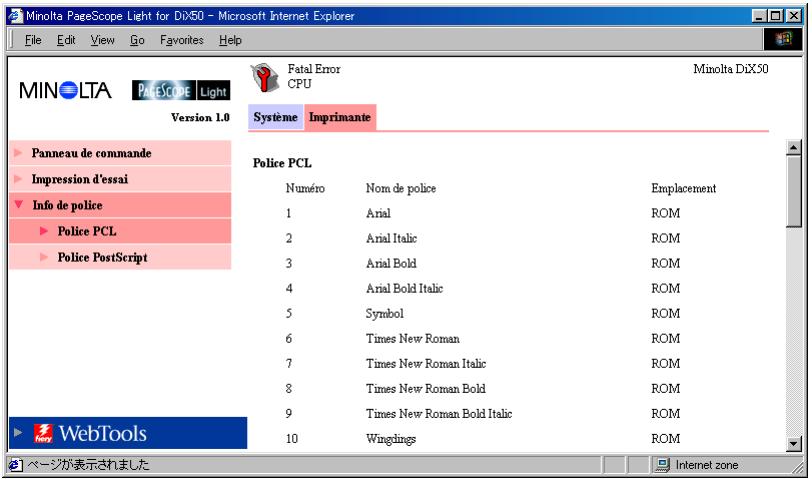Open Info de police link
This screenshot has width=812, height=479.
[x=67, y=205]
